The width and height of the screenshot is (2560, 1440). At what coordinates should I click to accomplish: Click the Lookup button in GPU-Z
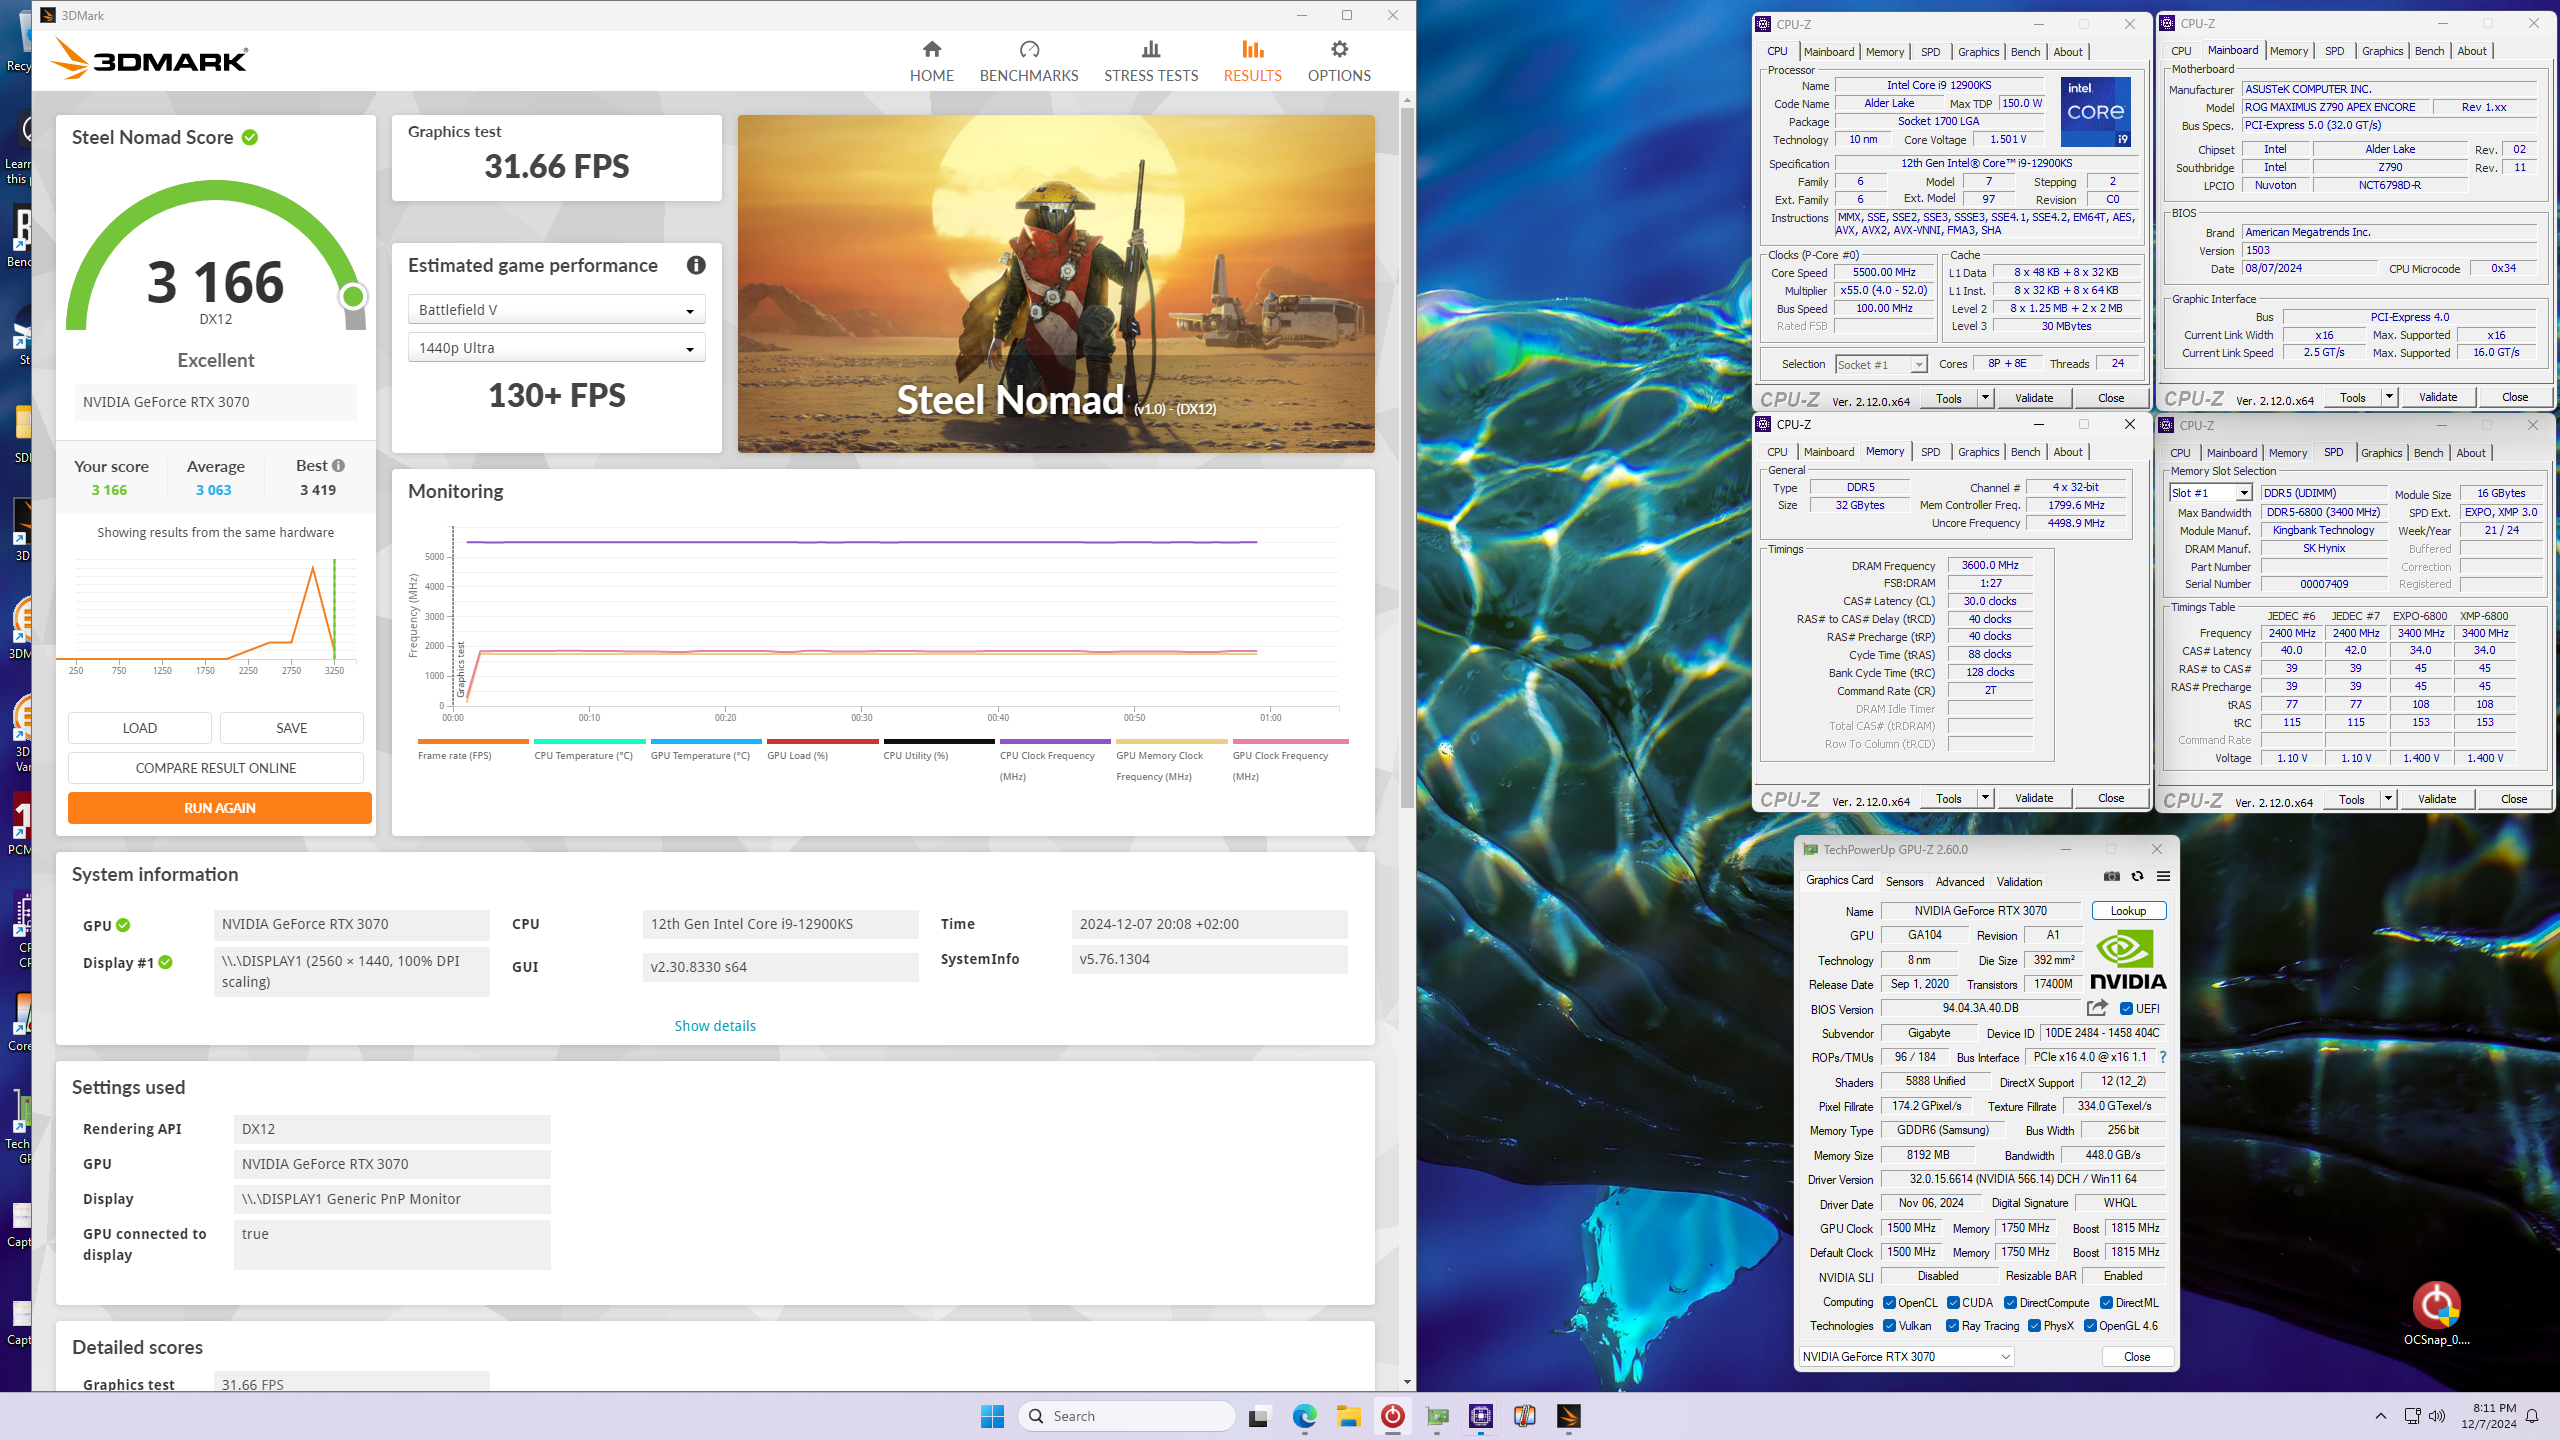coord(2128,911)
